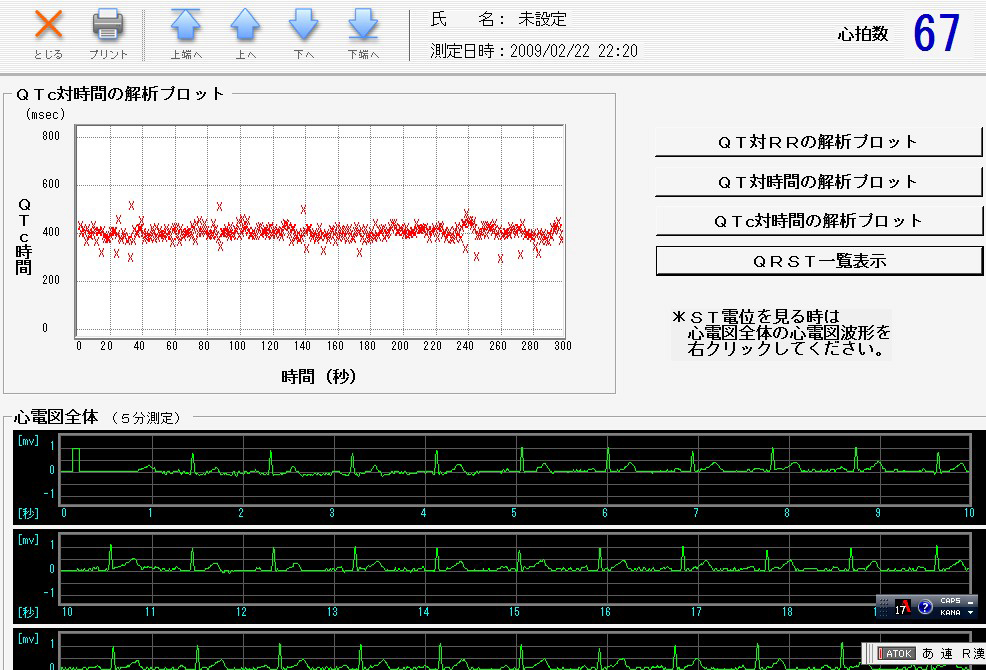Click the QTc scatter plot area
Viewport: 986px width, 670px height.
click(320, 232)
